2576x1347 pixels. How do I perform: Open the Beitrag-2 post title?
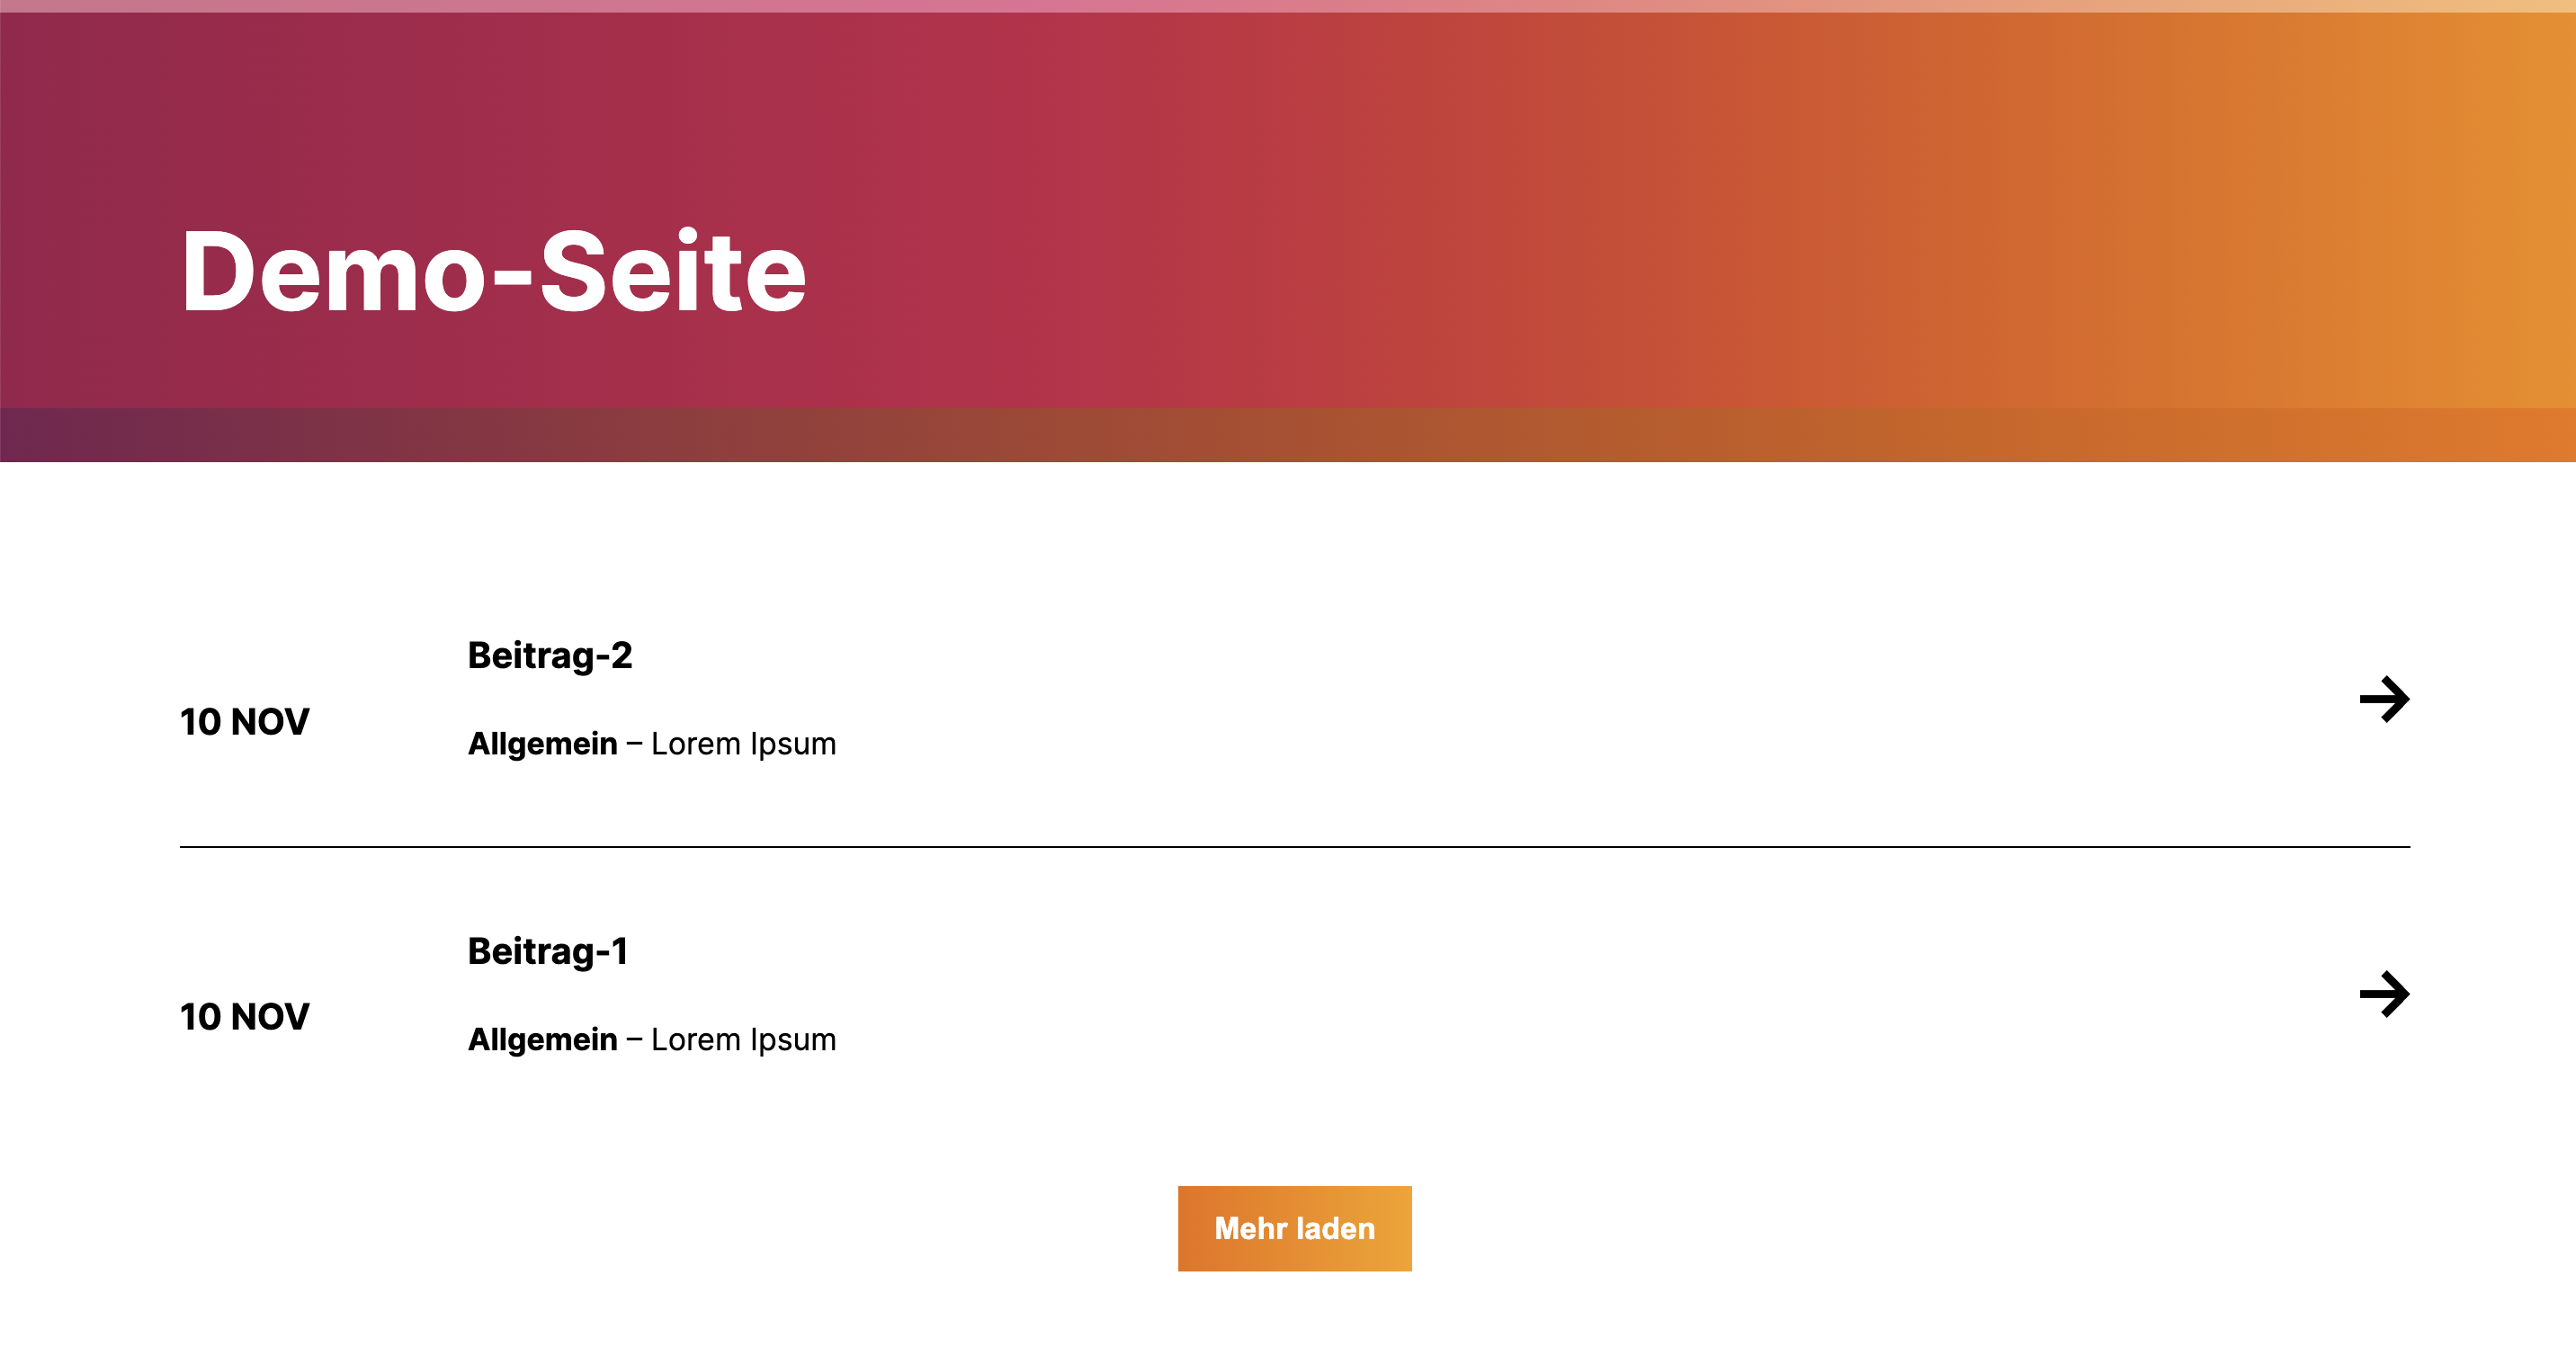tap(550, 656)
